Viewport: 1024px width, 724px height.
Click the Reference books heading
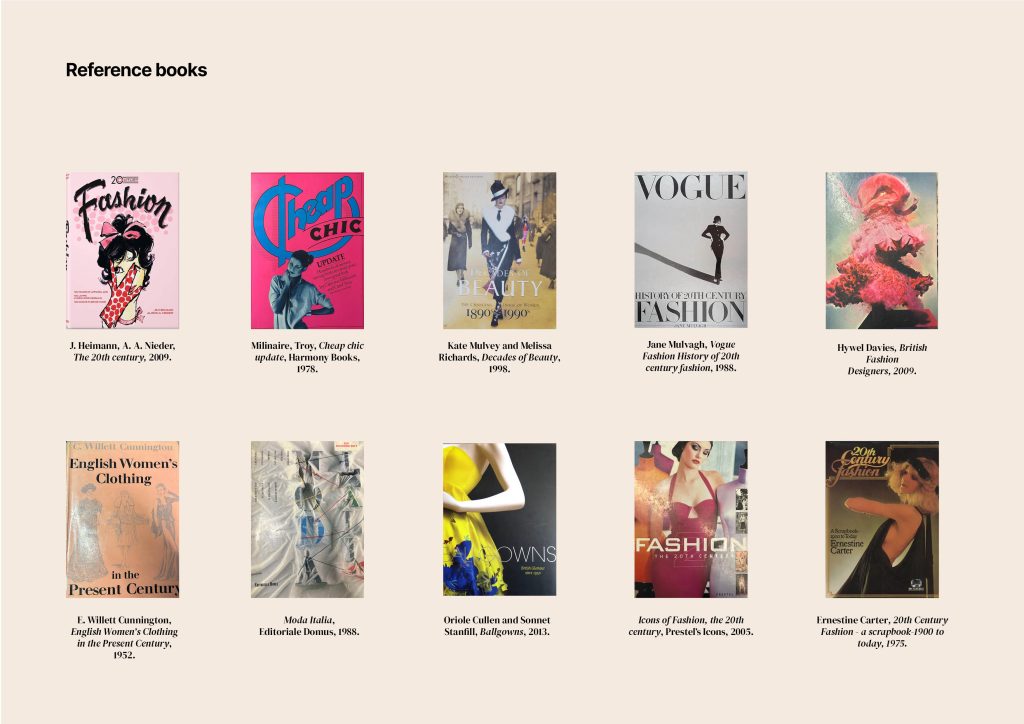pyautogui.click(x=136, y=70)
